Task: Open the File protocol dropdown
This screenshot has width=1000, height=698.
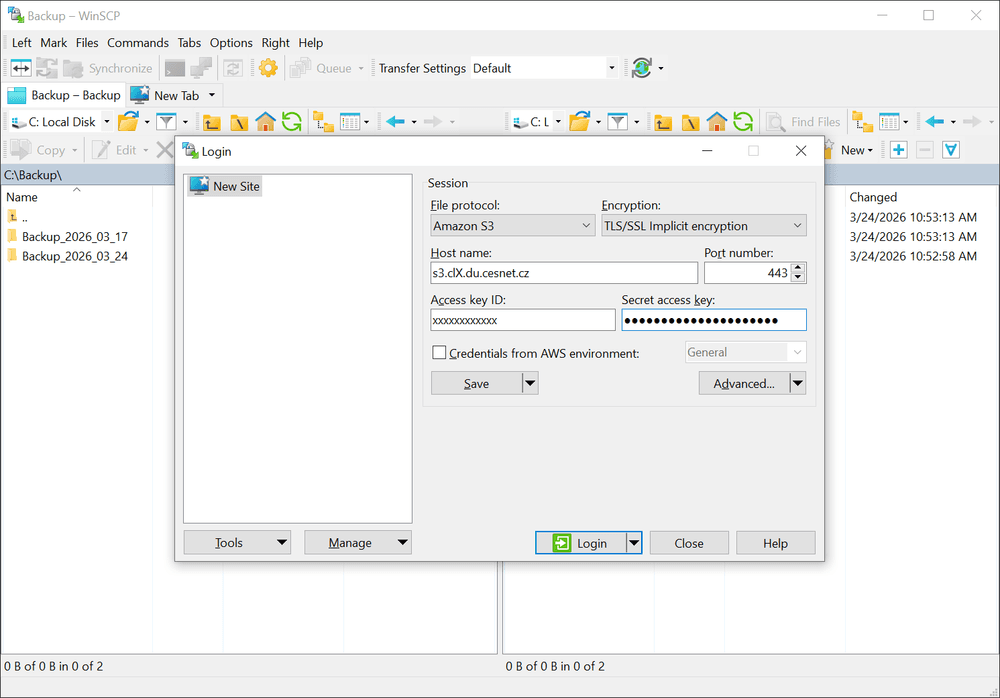Action: pyautogui.click(x=513, y=226)
